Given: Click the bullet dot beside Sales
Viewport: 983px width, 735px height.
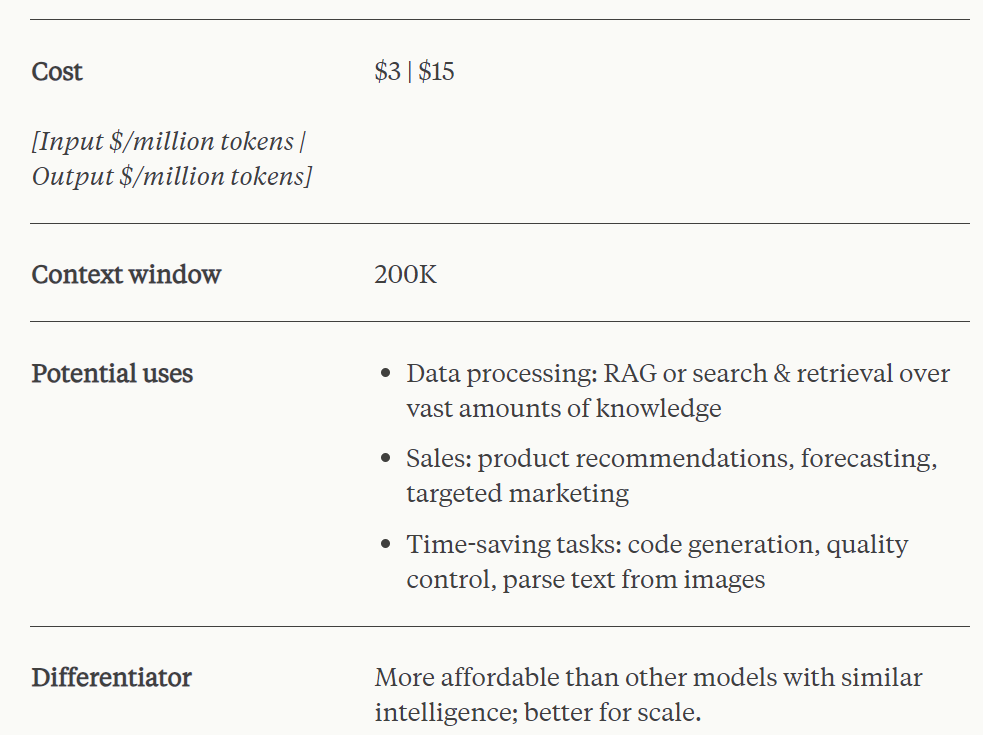Looking at the screenshot, I should coord(386,460).
